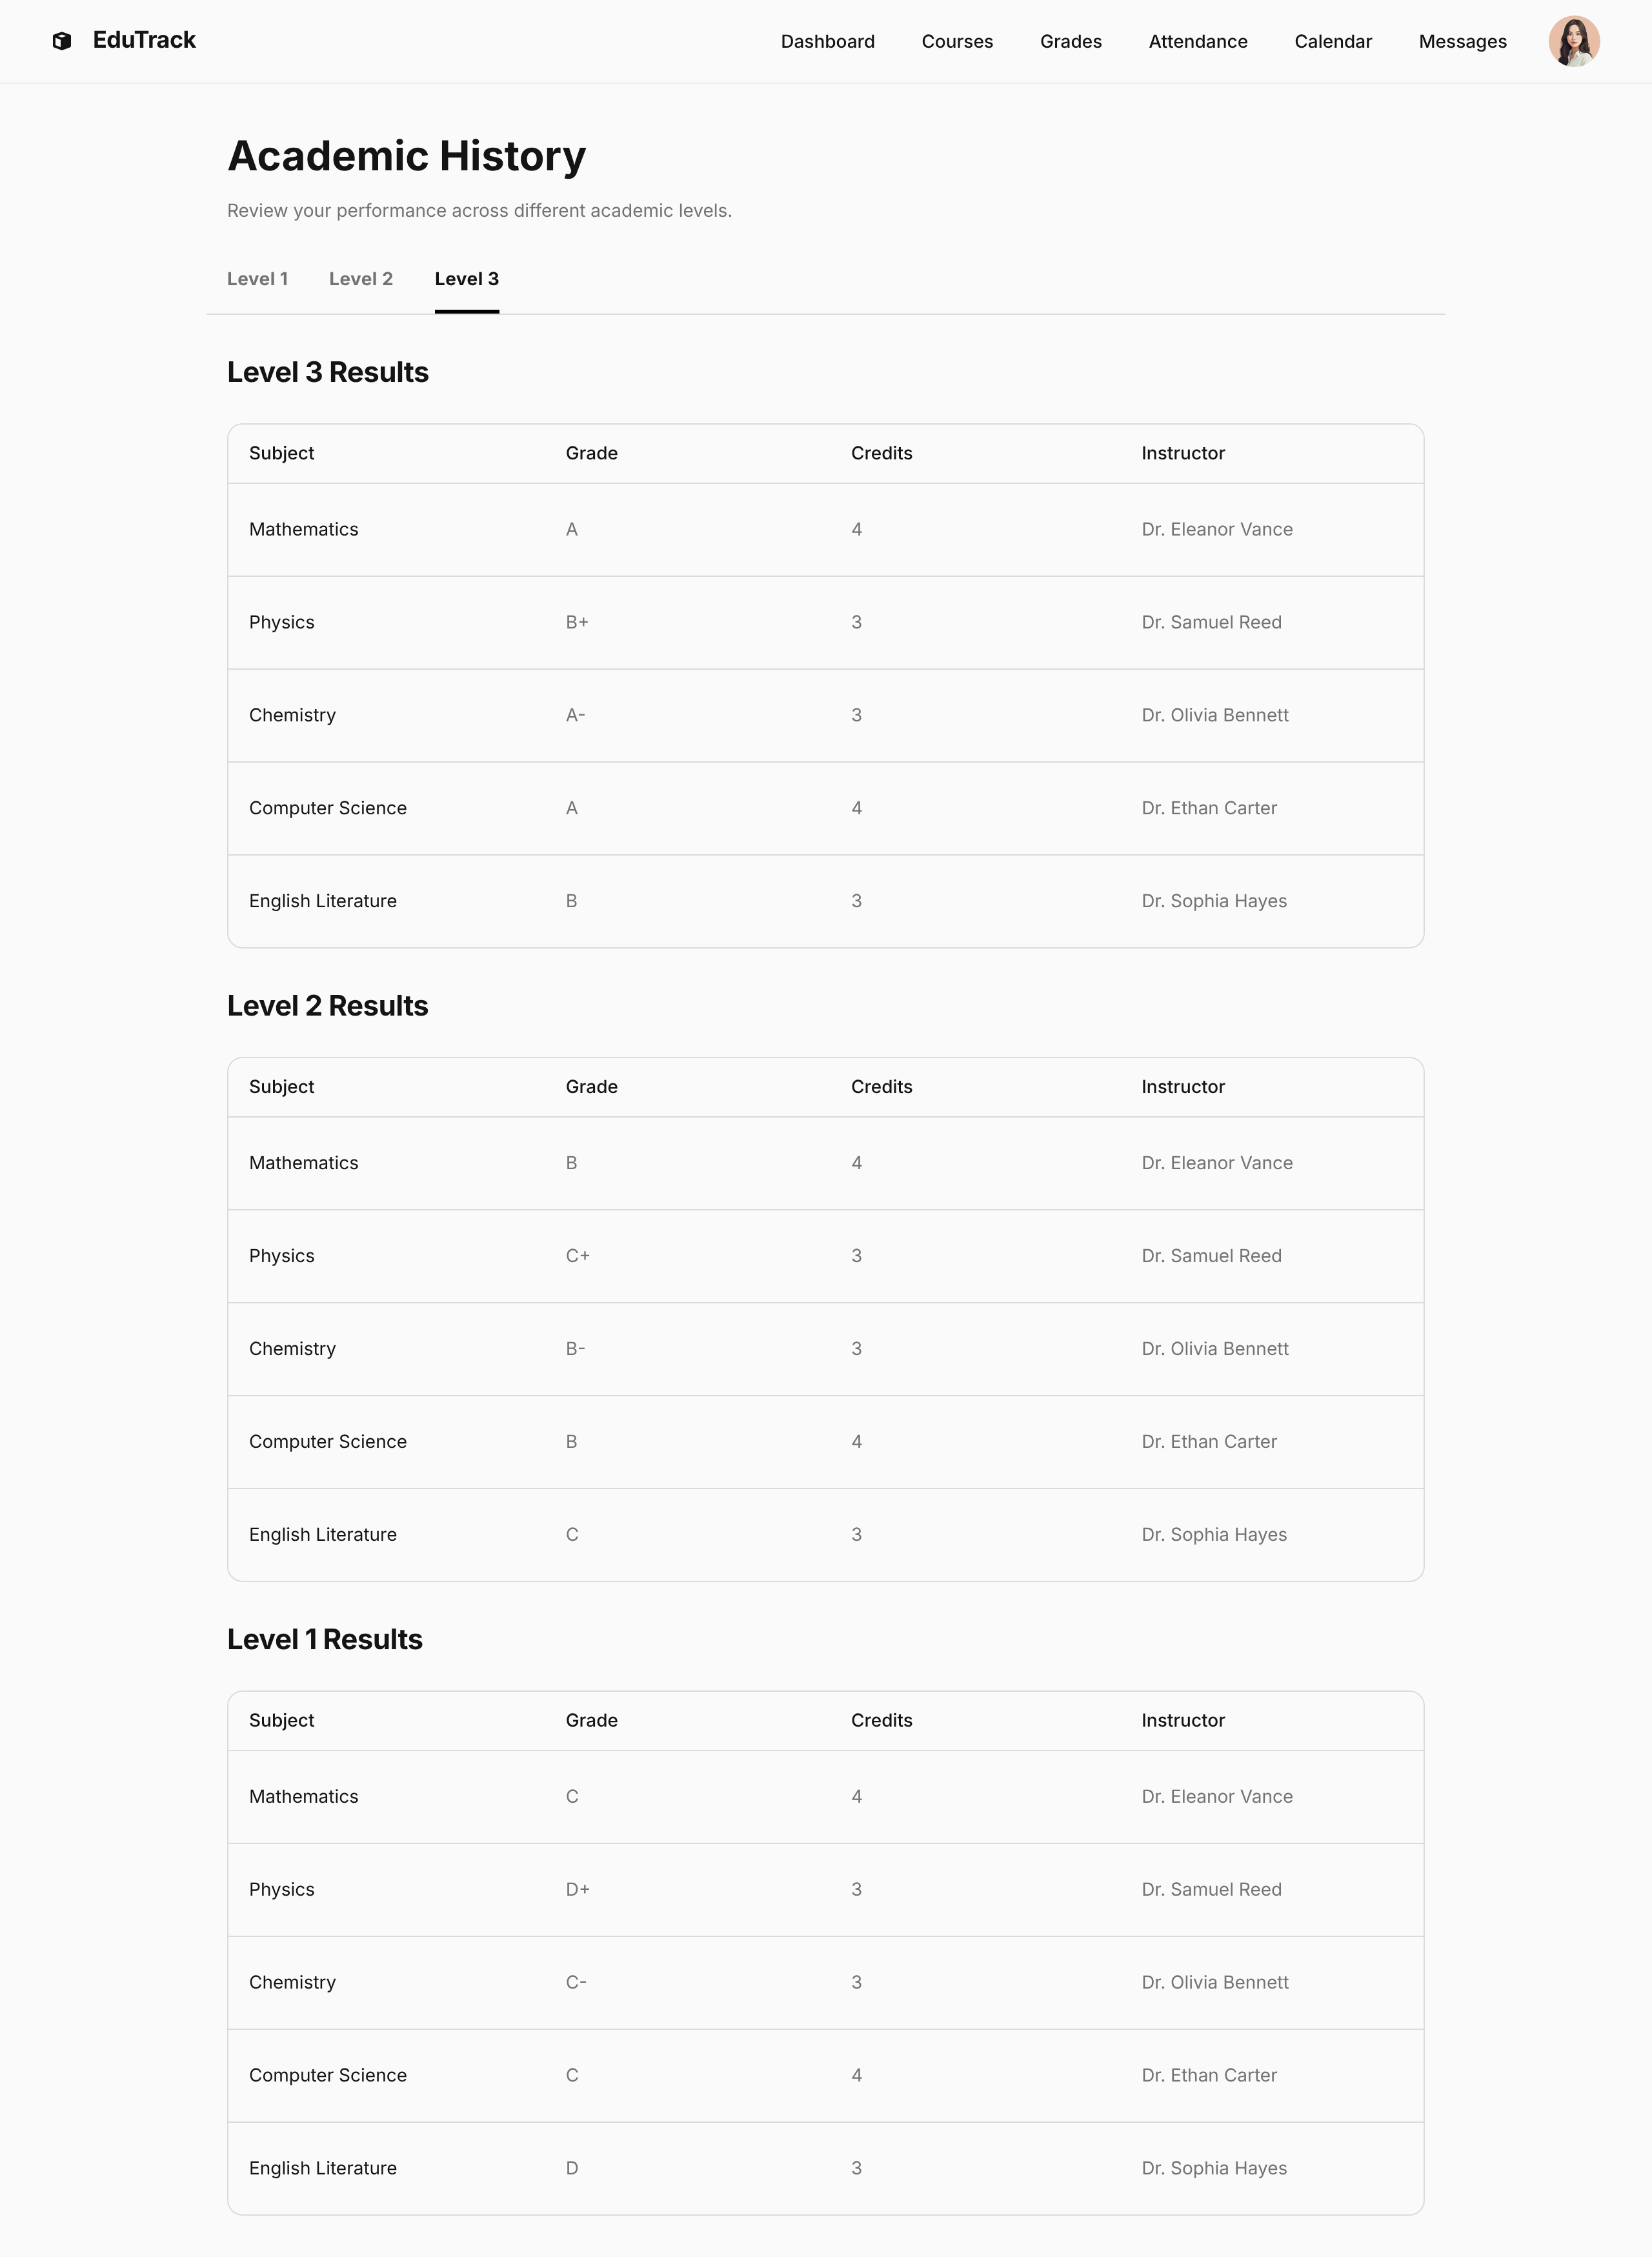Click the EduTrack cube logo icon

pos(62,41)
